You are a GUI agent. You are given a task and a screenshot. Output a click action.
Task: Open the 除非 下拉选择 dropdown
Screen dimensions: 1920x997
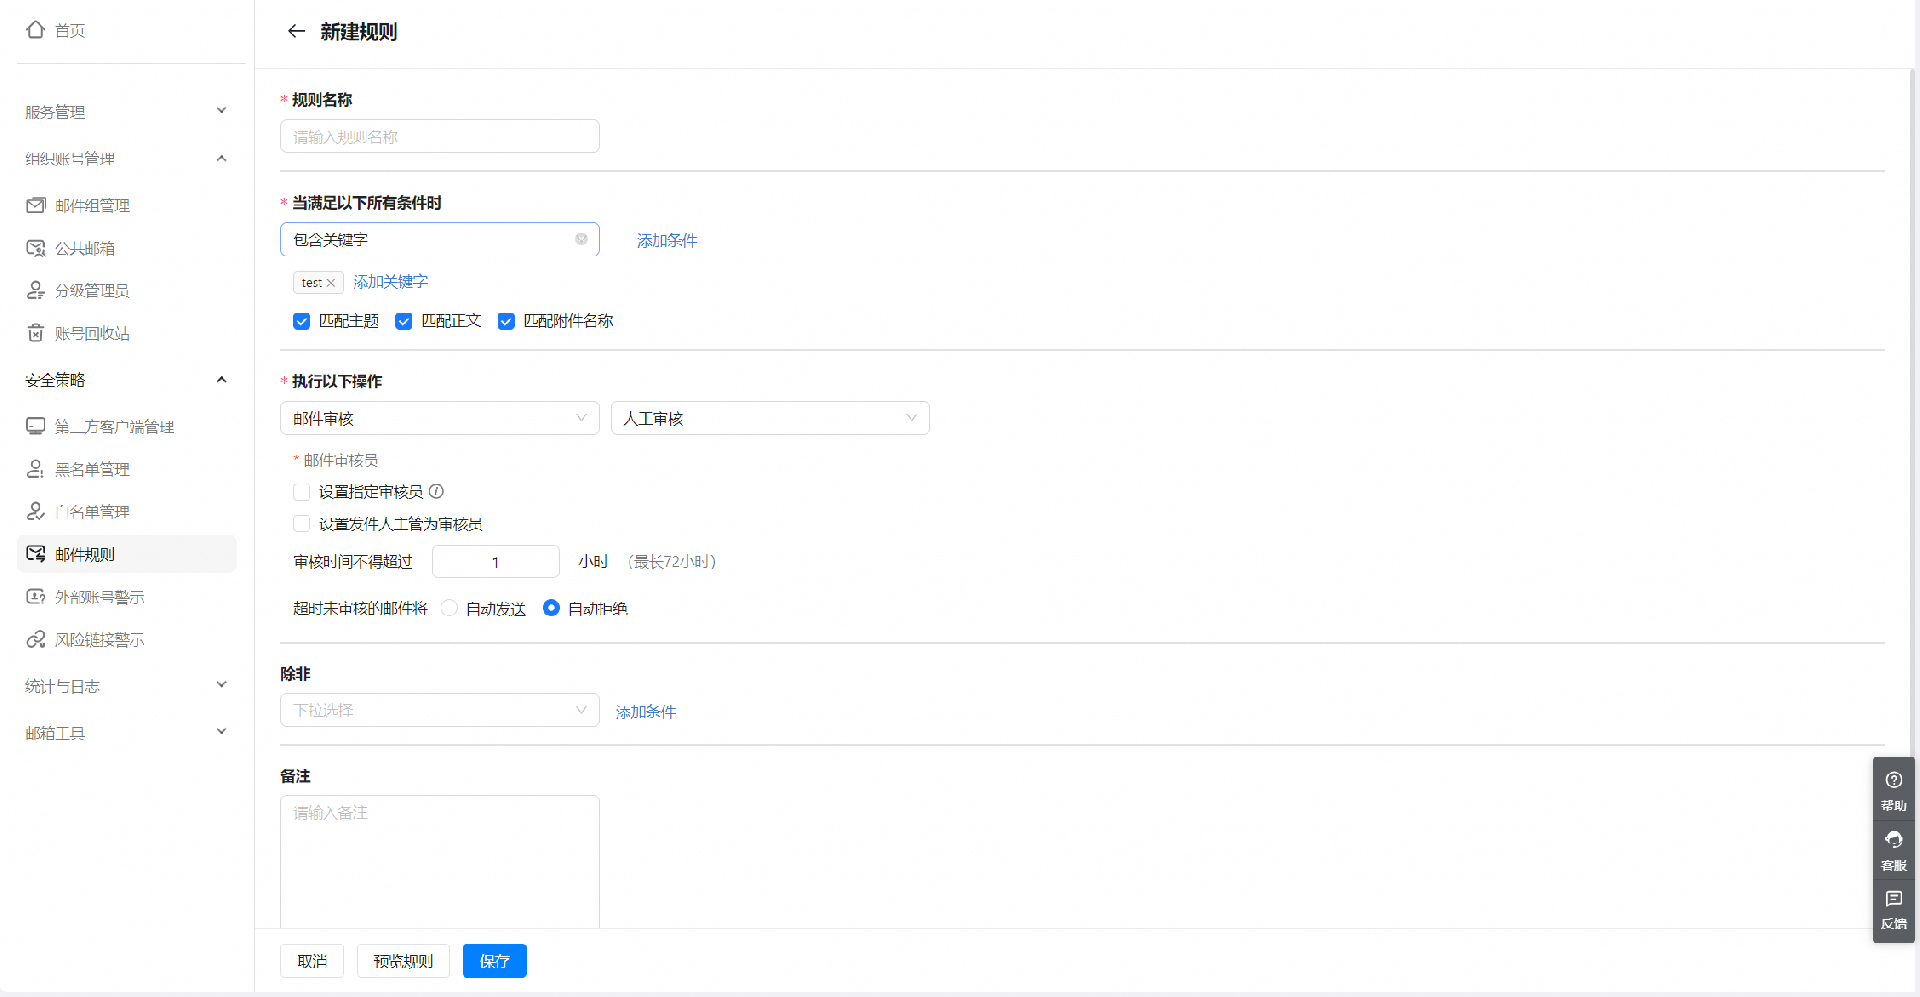[439, 710]
